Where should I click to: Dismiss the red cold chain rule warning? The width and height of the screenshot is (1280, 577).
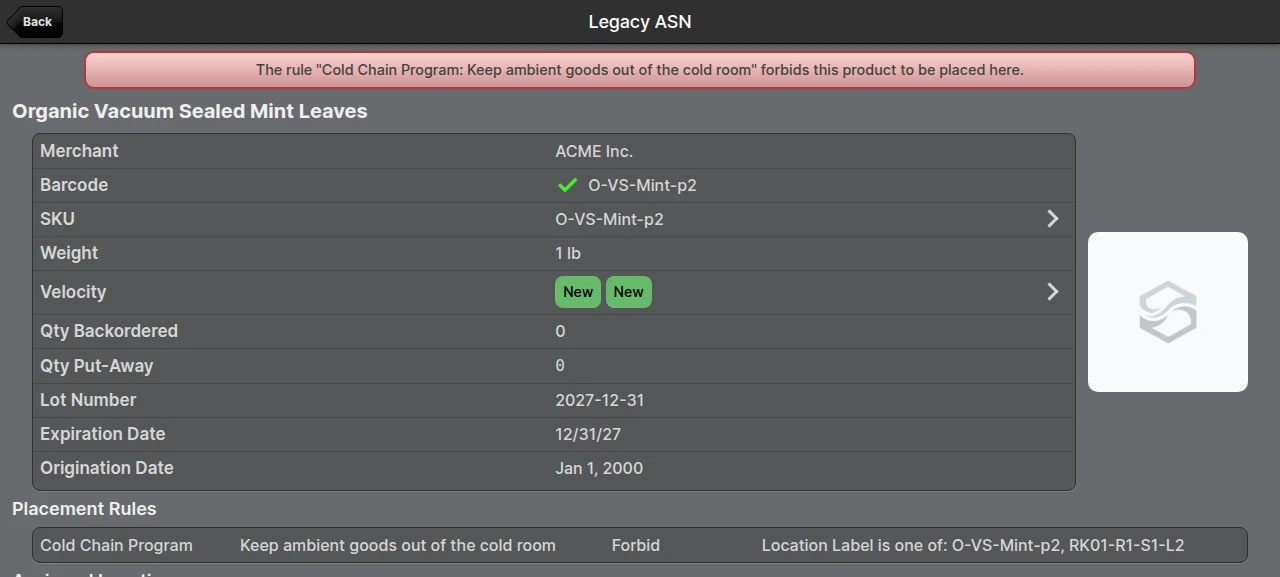(640, 70)
